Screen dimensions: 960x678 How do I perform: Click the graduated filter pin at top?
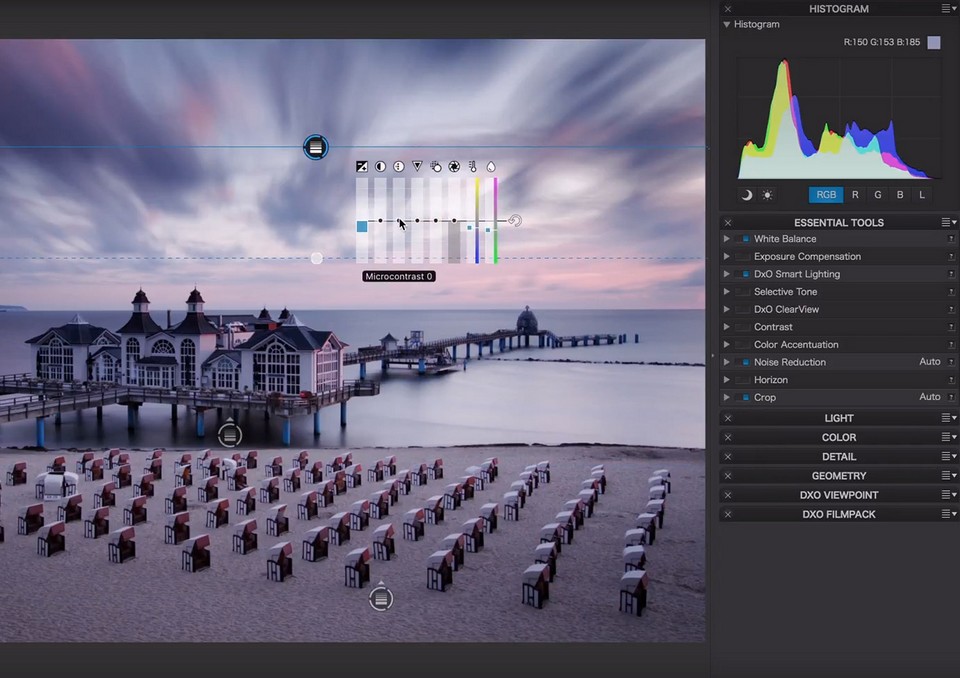(x=315, y=148)
